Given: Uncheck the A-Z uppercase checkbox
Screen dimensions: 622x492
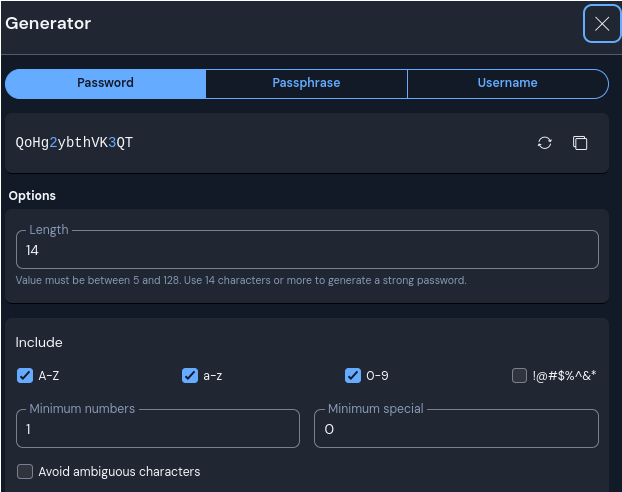Looking at the screenshot, I should [25, 376].
